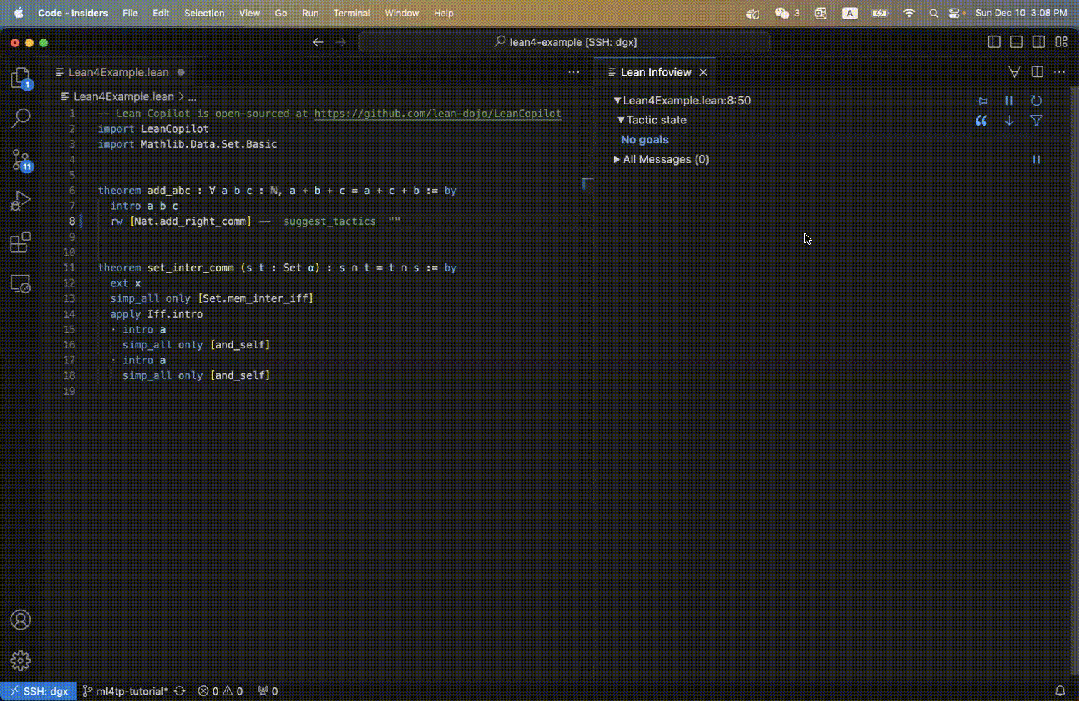The image size is (1079, 701).
Task: Open the Terminal menu
Action: [x=354, y=13]
